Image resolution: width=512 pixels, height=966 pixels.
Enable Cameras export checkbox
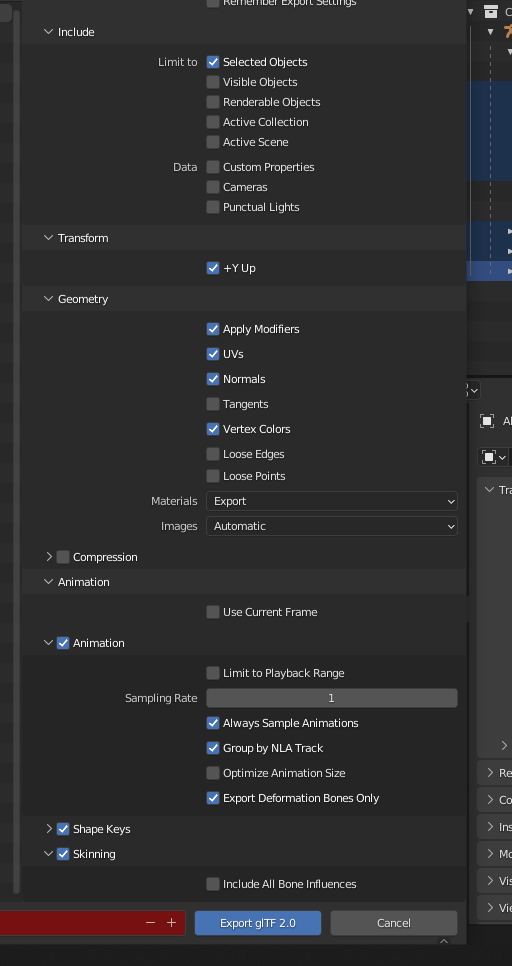(x=213, y=187)
